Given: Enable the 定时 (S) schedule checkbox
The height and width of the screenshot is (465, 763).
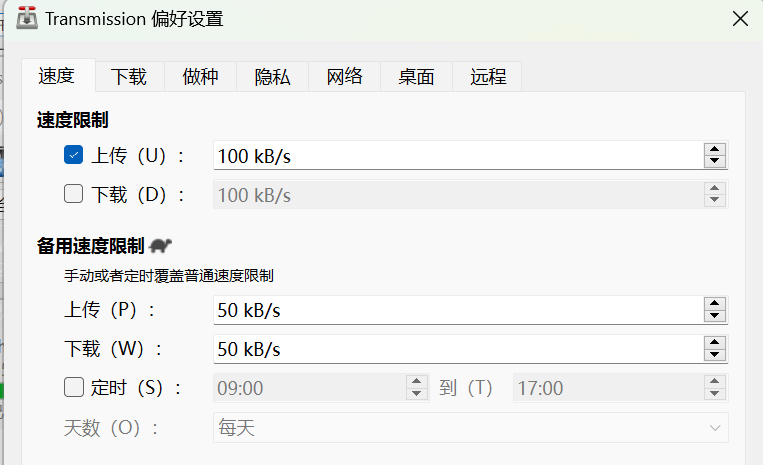Looking at the screenshot, I should pos(73,387).
